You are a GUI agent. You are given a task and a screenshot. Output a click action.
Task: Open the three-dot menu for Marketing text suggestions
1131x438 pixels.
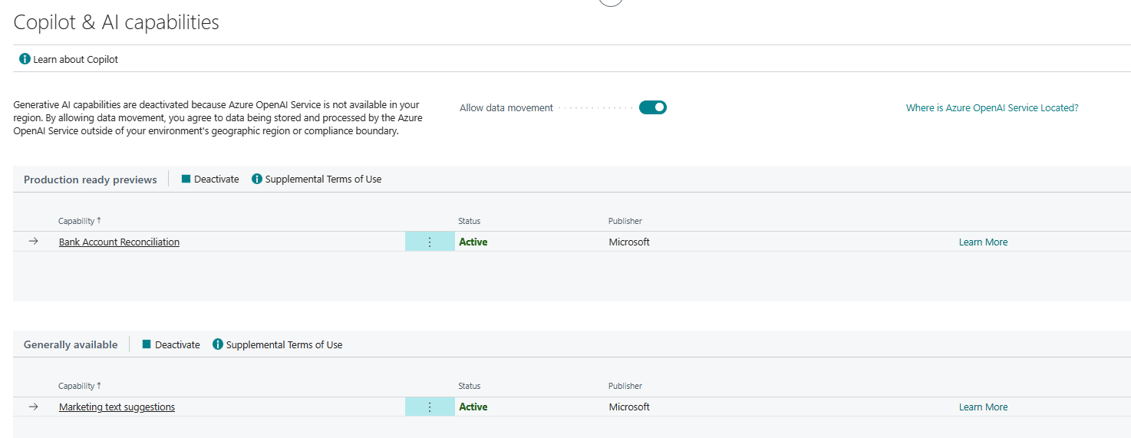tap(430, 407)
